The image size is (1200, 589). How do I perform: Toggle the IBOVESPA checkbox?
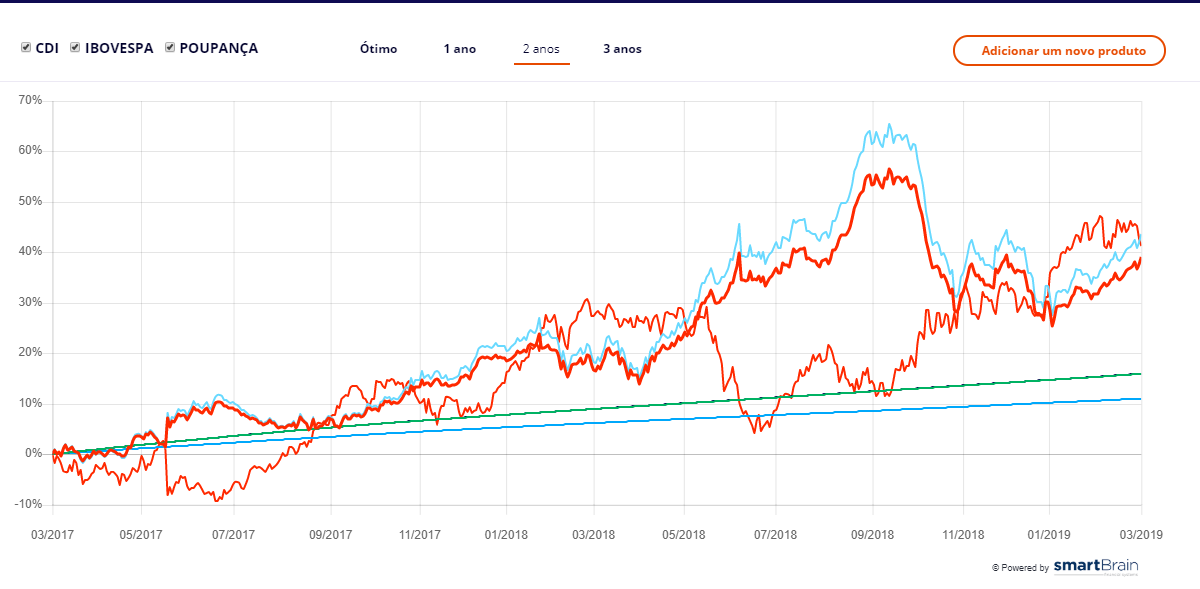pos(75,48)
